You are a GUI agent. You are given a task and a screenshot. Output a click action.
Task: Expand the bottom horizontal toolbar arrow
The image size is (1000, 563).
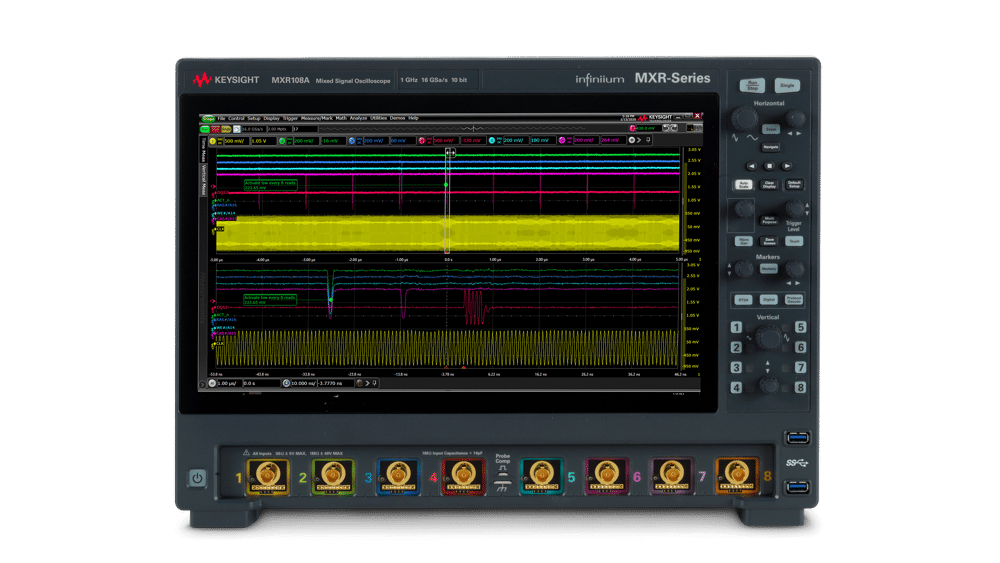[x=367, y=383]
